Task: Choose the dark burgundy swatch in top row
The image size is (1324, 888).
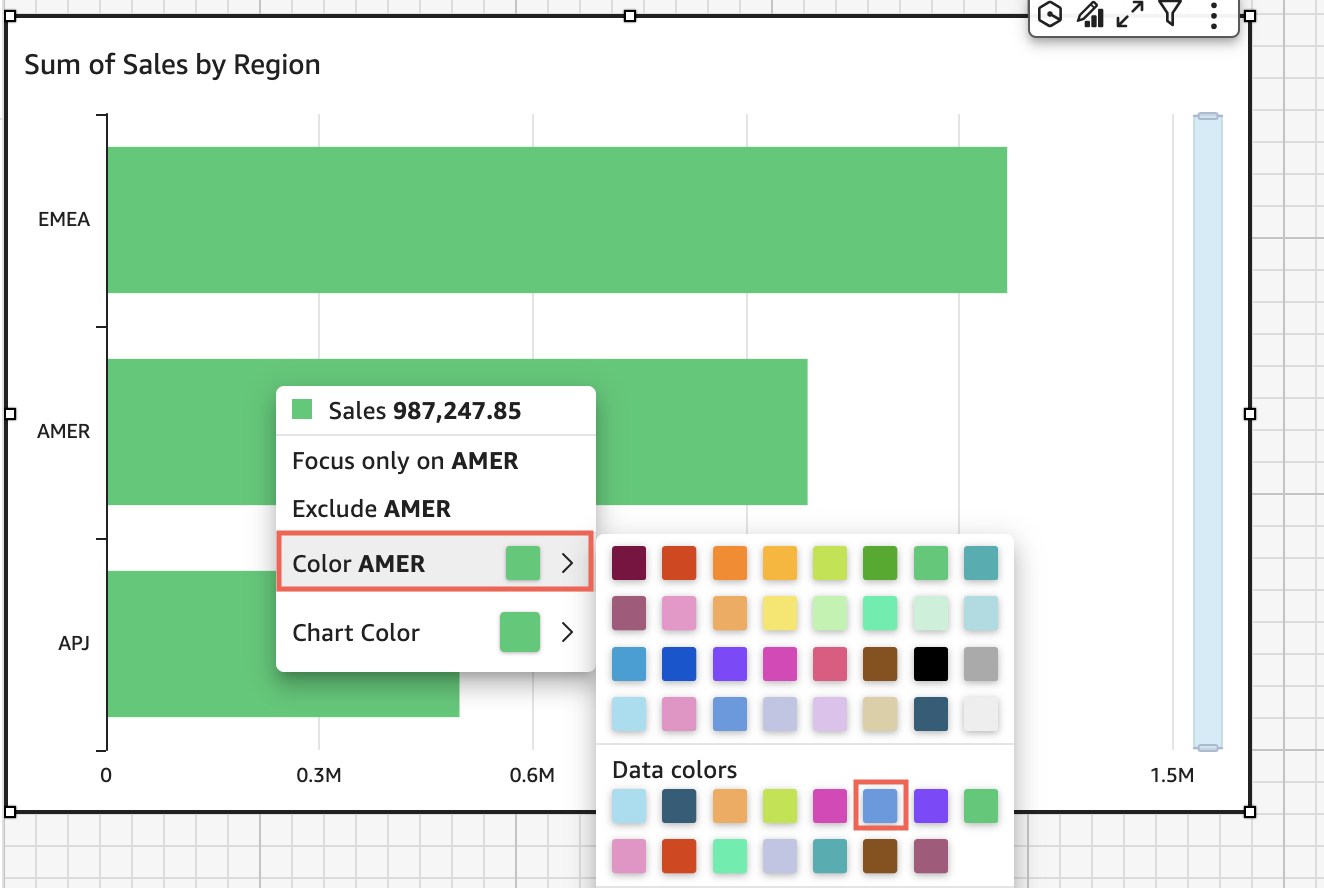Action: [x=629, y=563]
